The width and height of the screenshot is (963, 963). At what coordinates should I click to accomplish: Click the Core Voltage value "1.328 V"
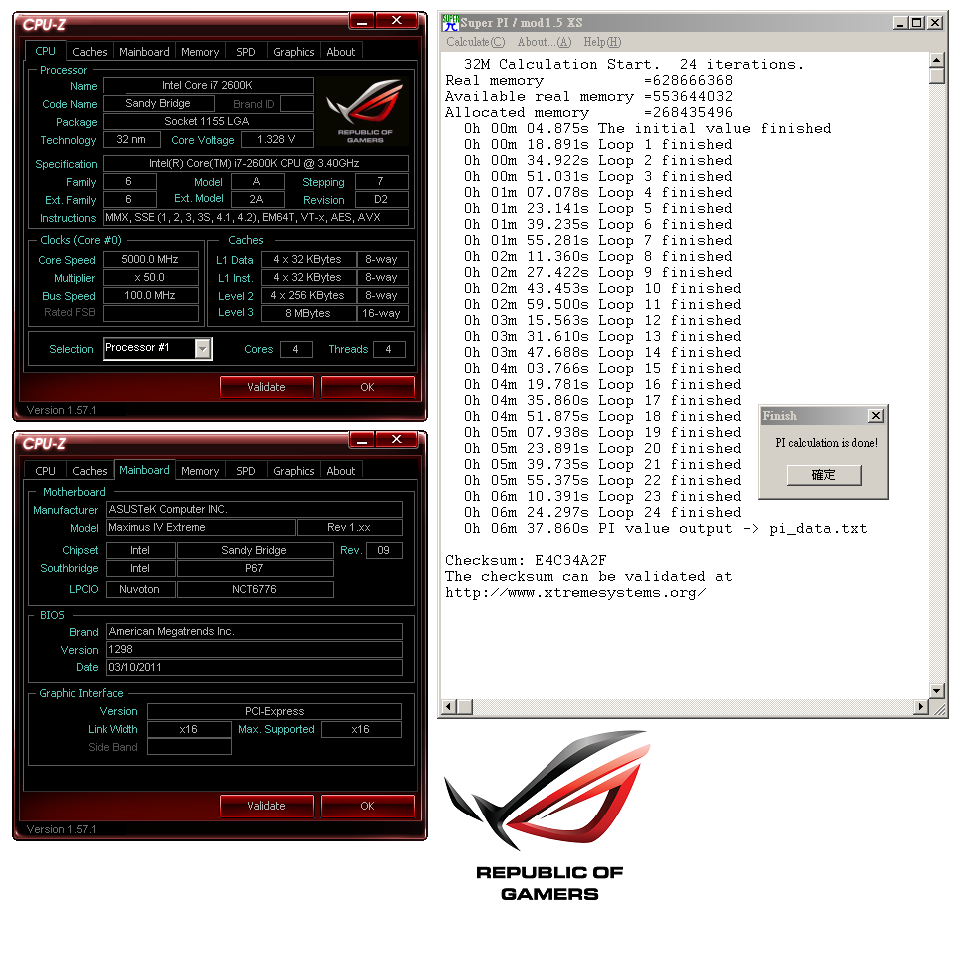tap(277, 139)
